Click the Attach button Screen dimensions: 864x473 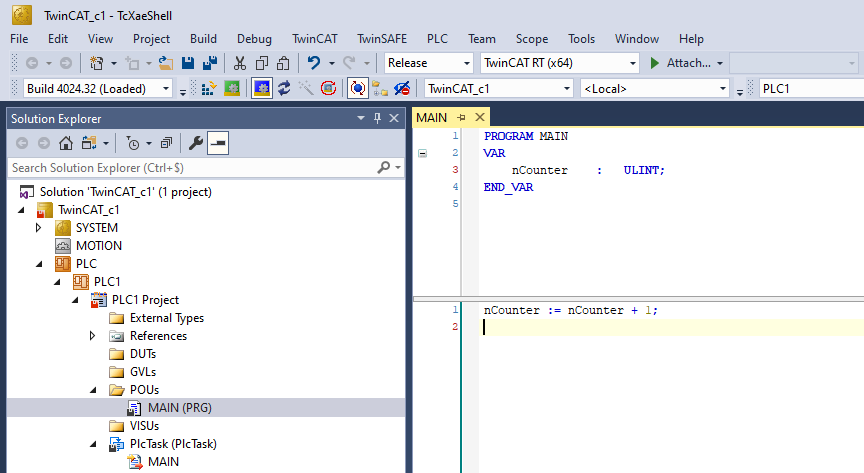pos(685,63)
